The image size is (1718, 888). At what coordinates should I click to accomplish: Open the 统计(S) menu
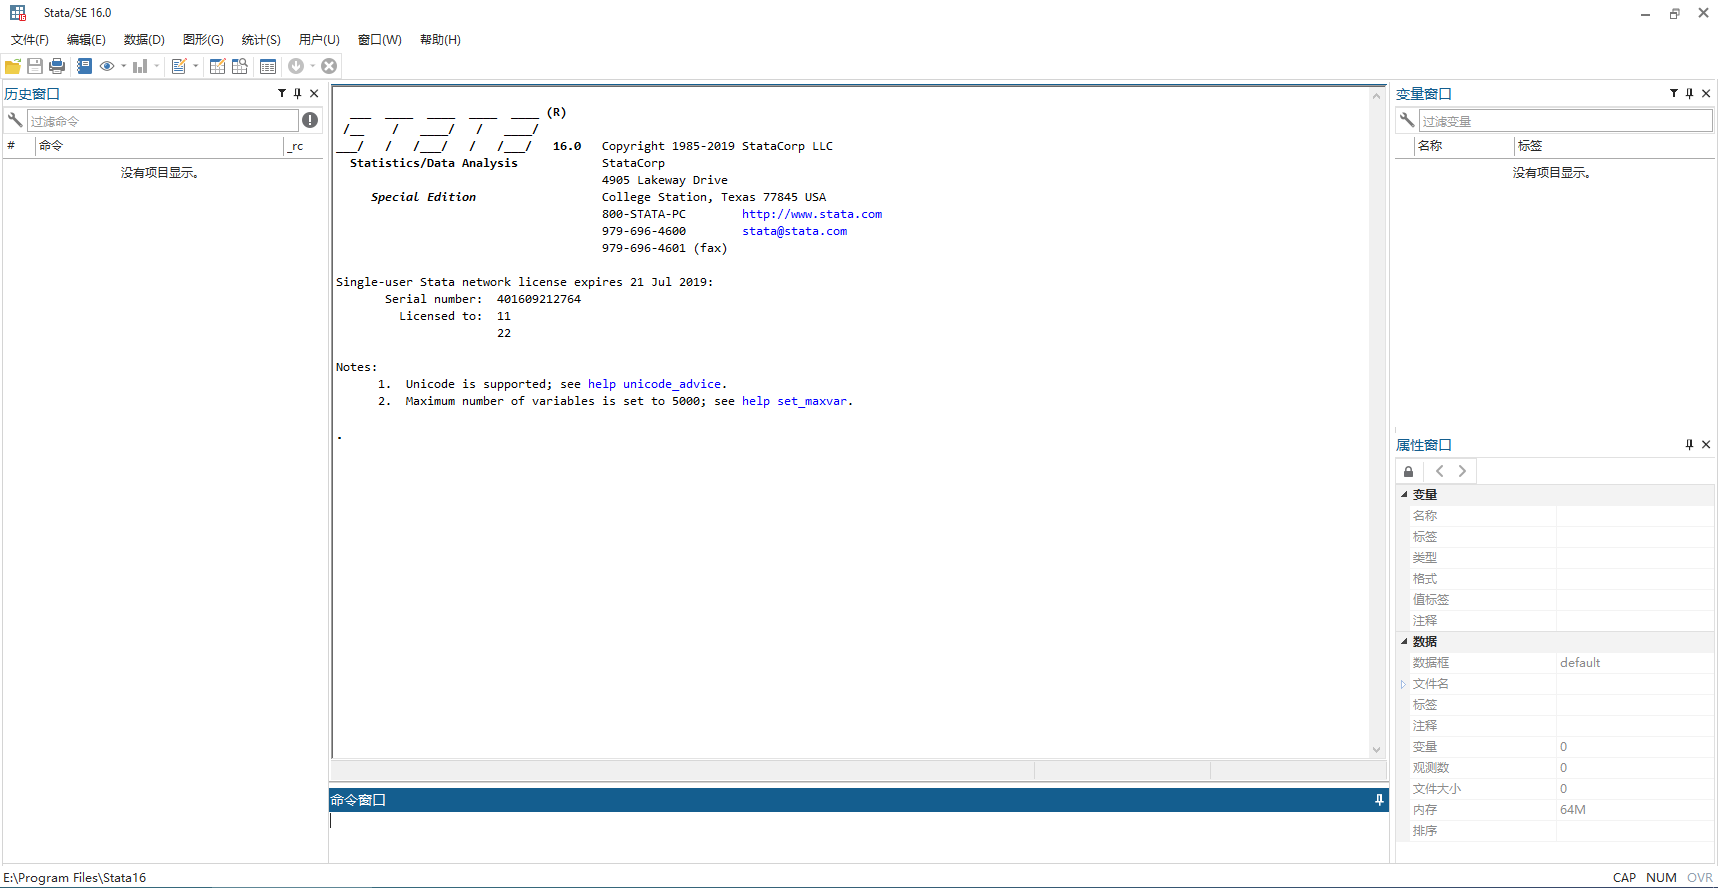(260, 40)
